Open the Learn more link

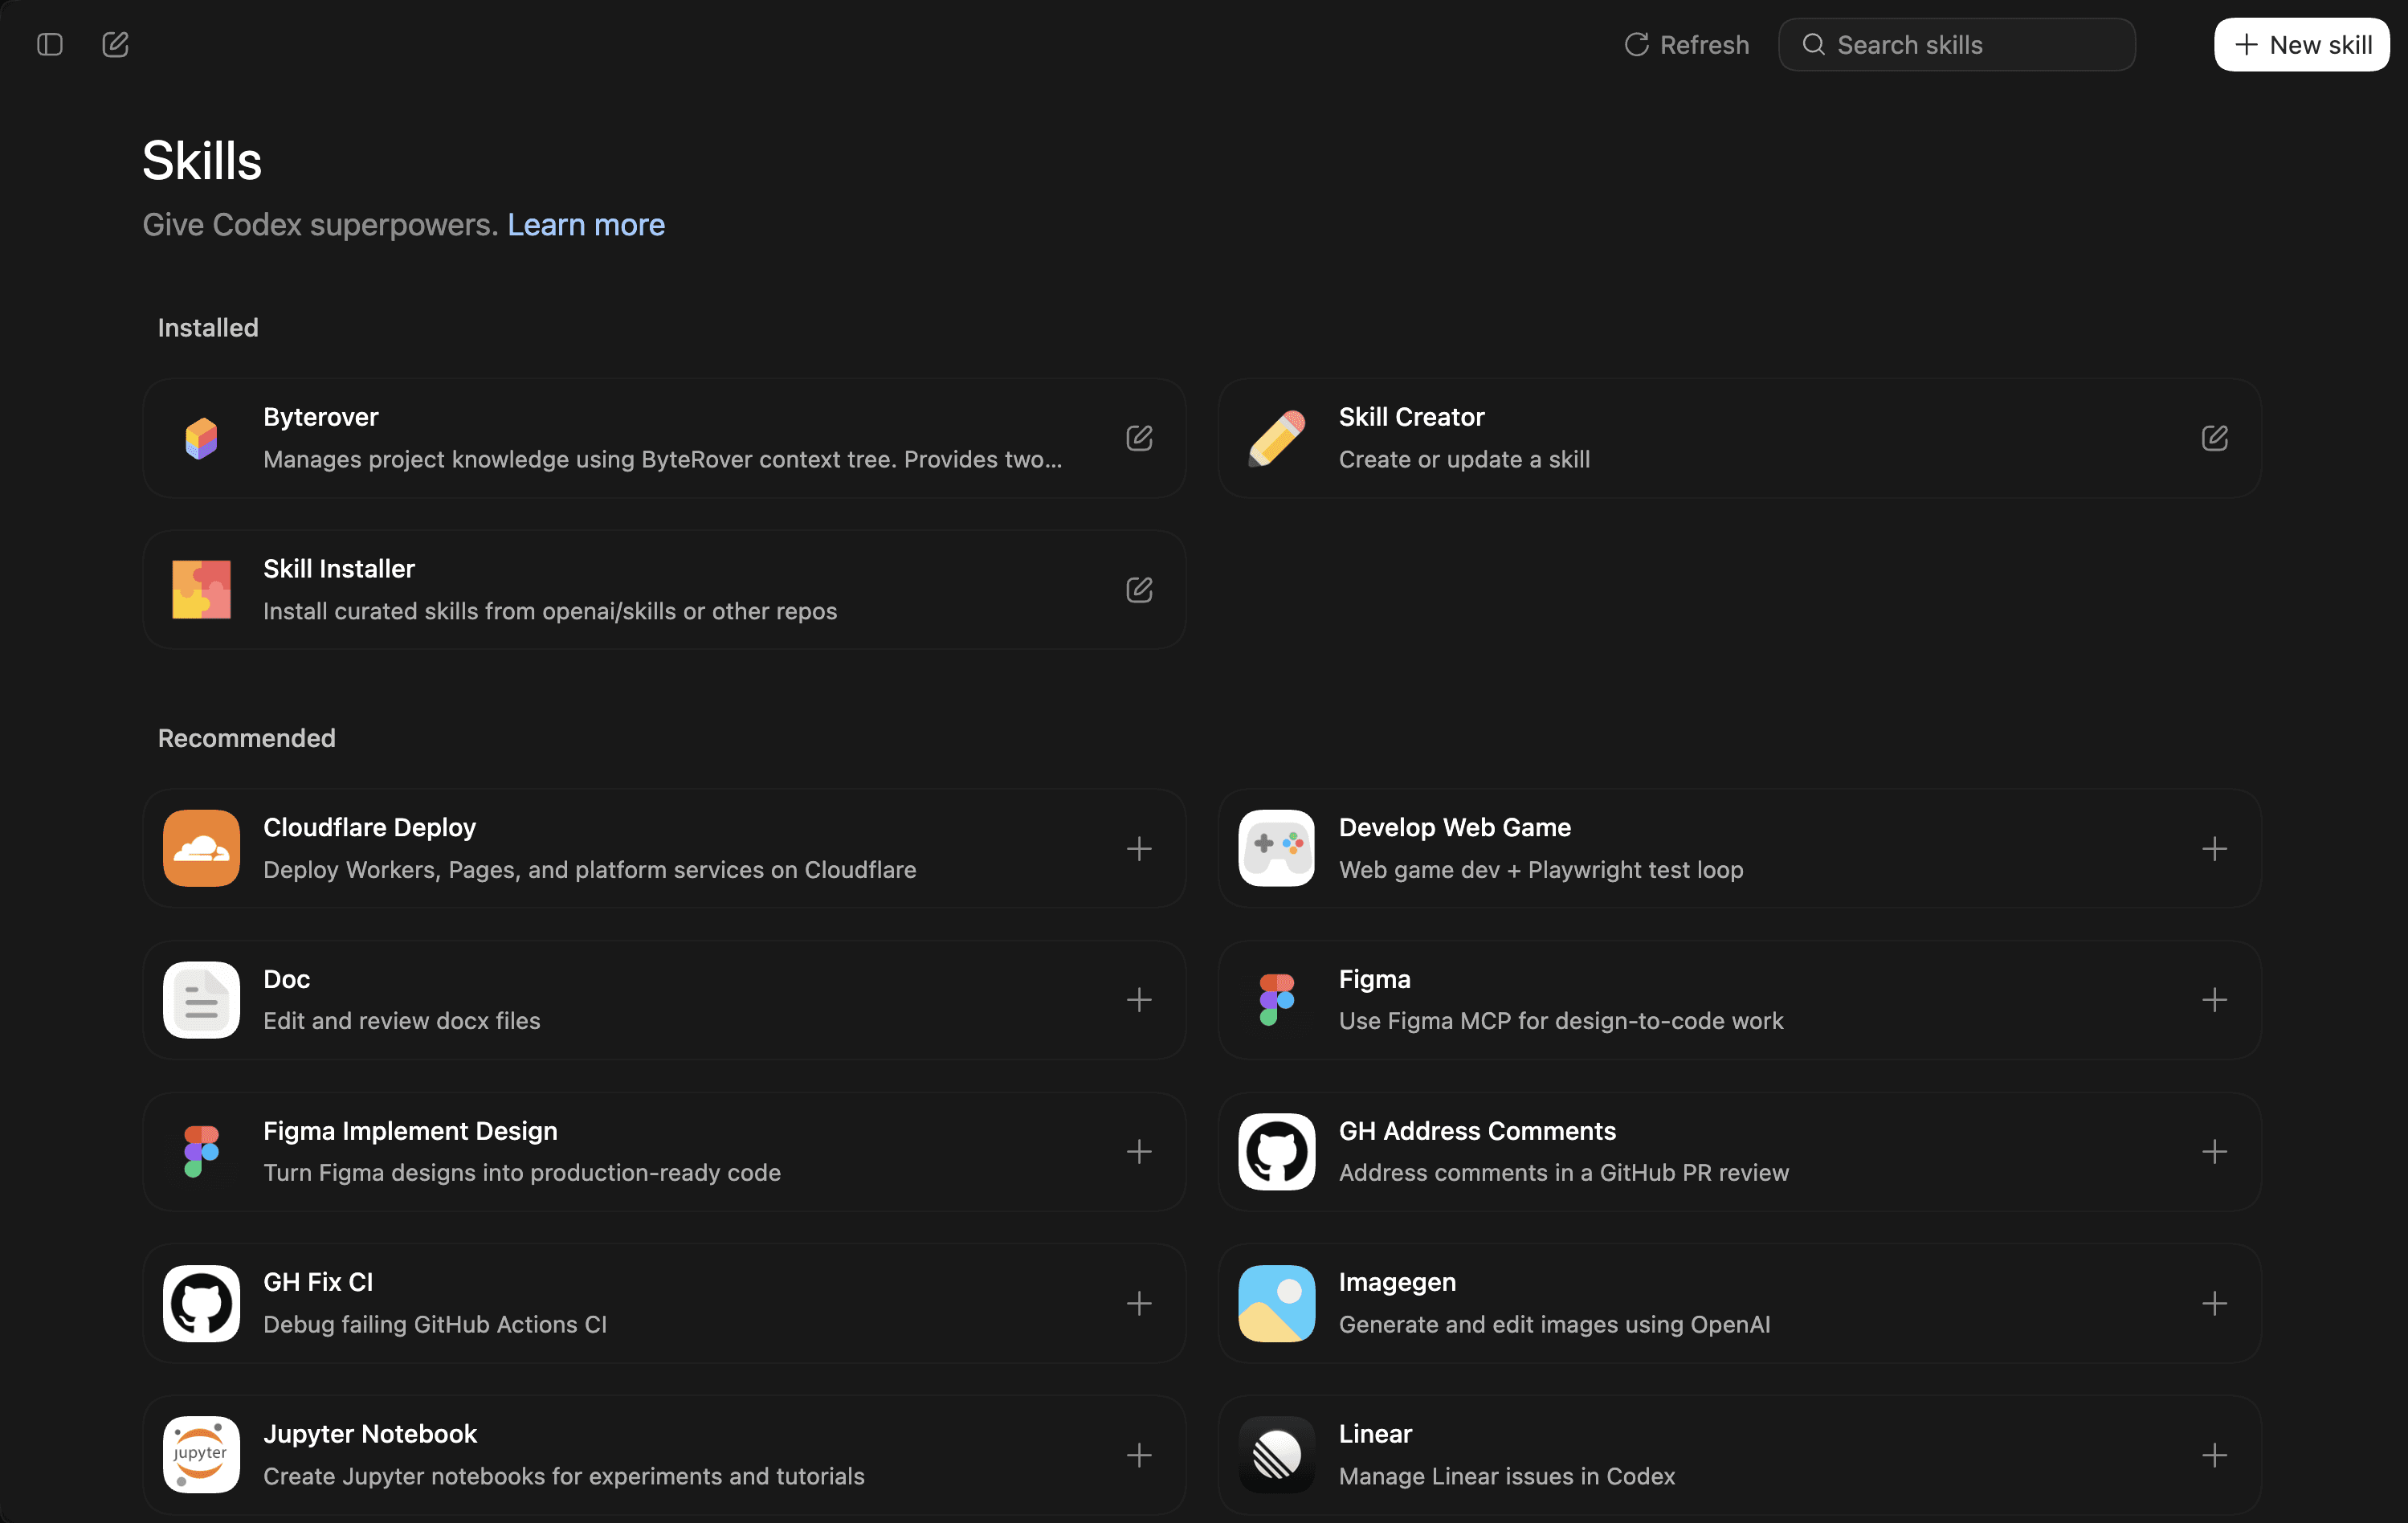point(586,225)
